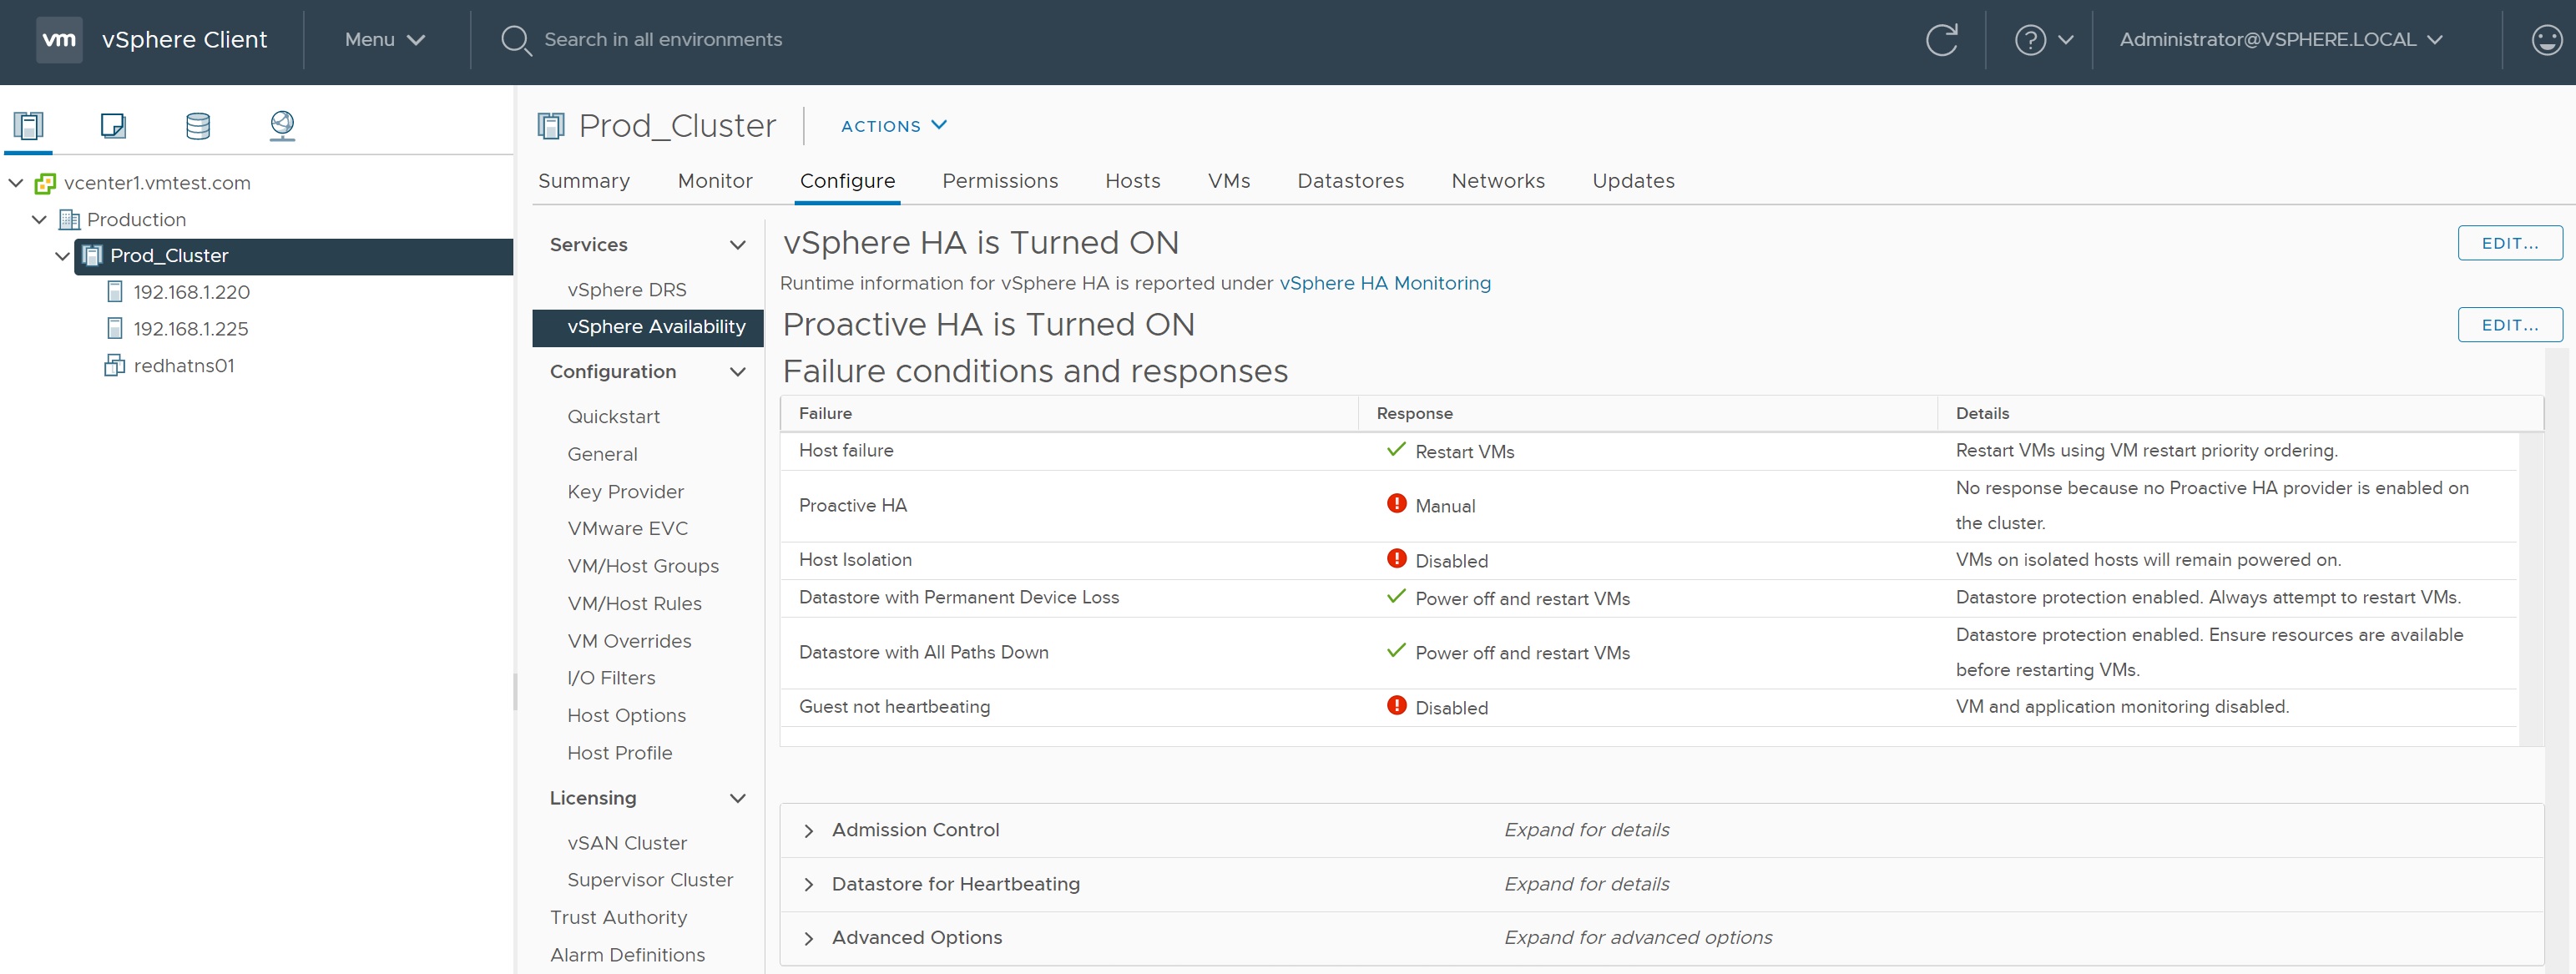Click the Search in all environments field
Screen dimensions: 2576x974
663,40
